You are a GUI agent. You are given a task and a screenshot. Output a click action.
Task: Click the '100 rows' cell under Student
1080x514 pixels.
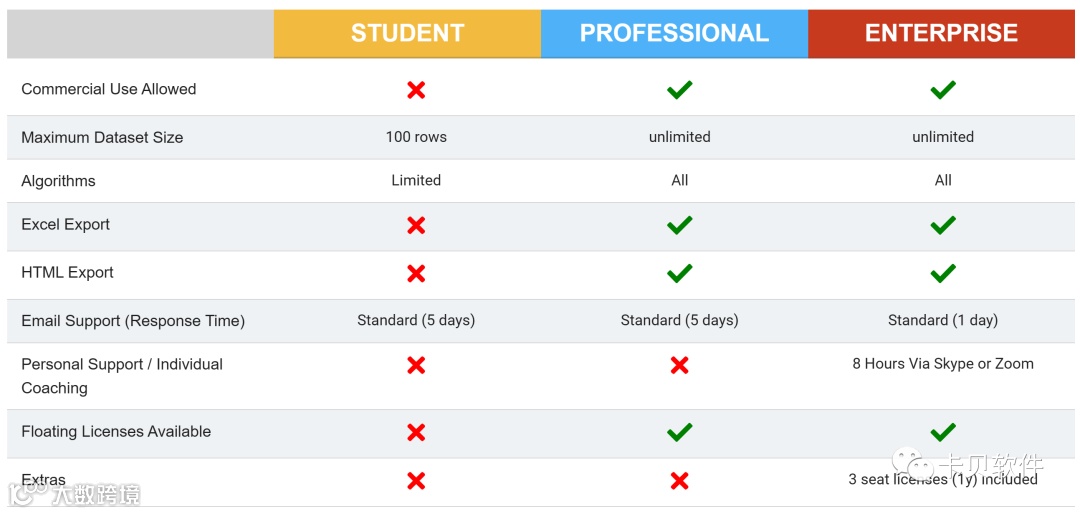[x=416, y=137]
